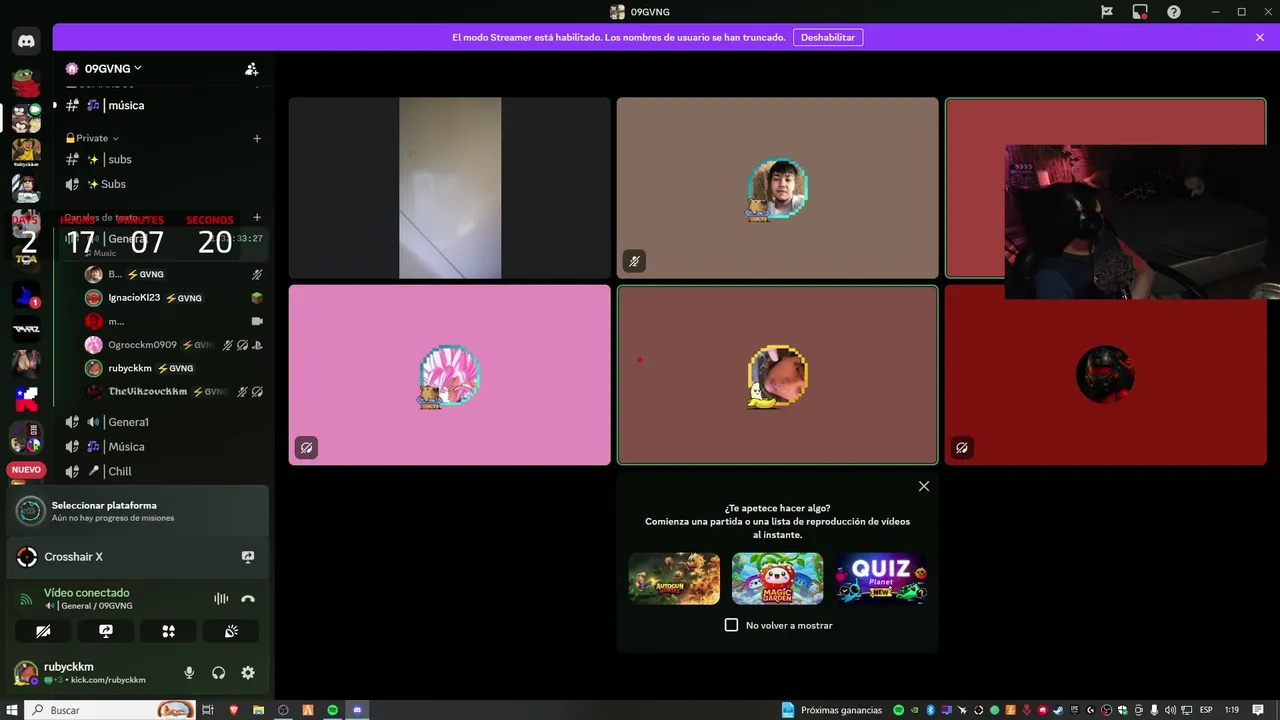
Task: Create channel in Canales de texto category
Action: pyautogui.click(x=257, y=217)
